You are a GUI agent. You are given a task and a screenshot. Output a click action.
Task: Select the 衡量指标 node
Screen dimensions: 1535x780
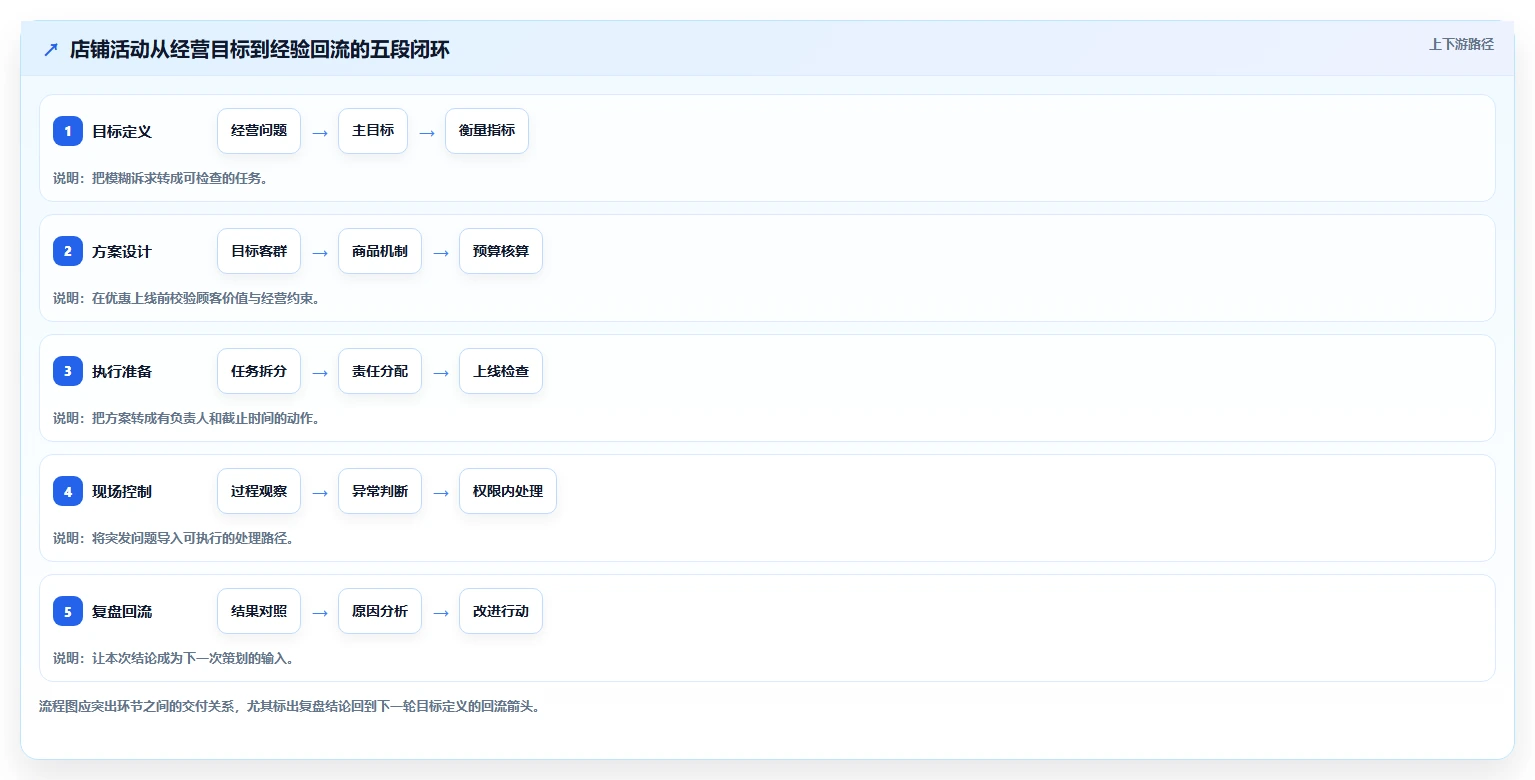point(487,131)
